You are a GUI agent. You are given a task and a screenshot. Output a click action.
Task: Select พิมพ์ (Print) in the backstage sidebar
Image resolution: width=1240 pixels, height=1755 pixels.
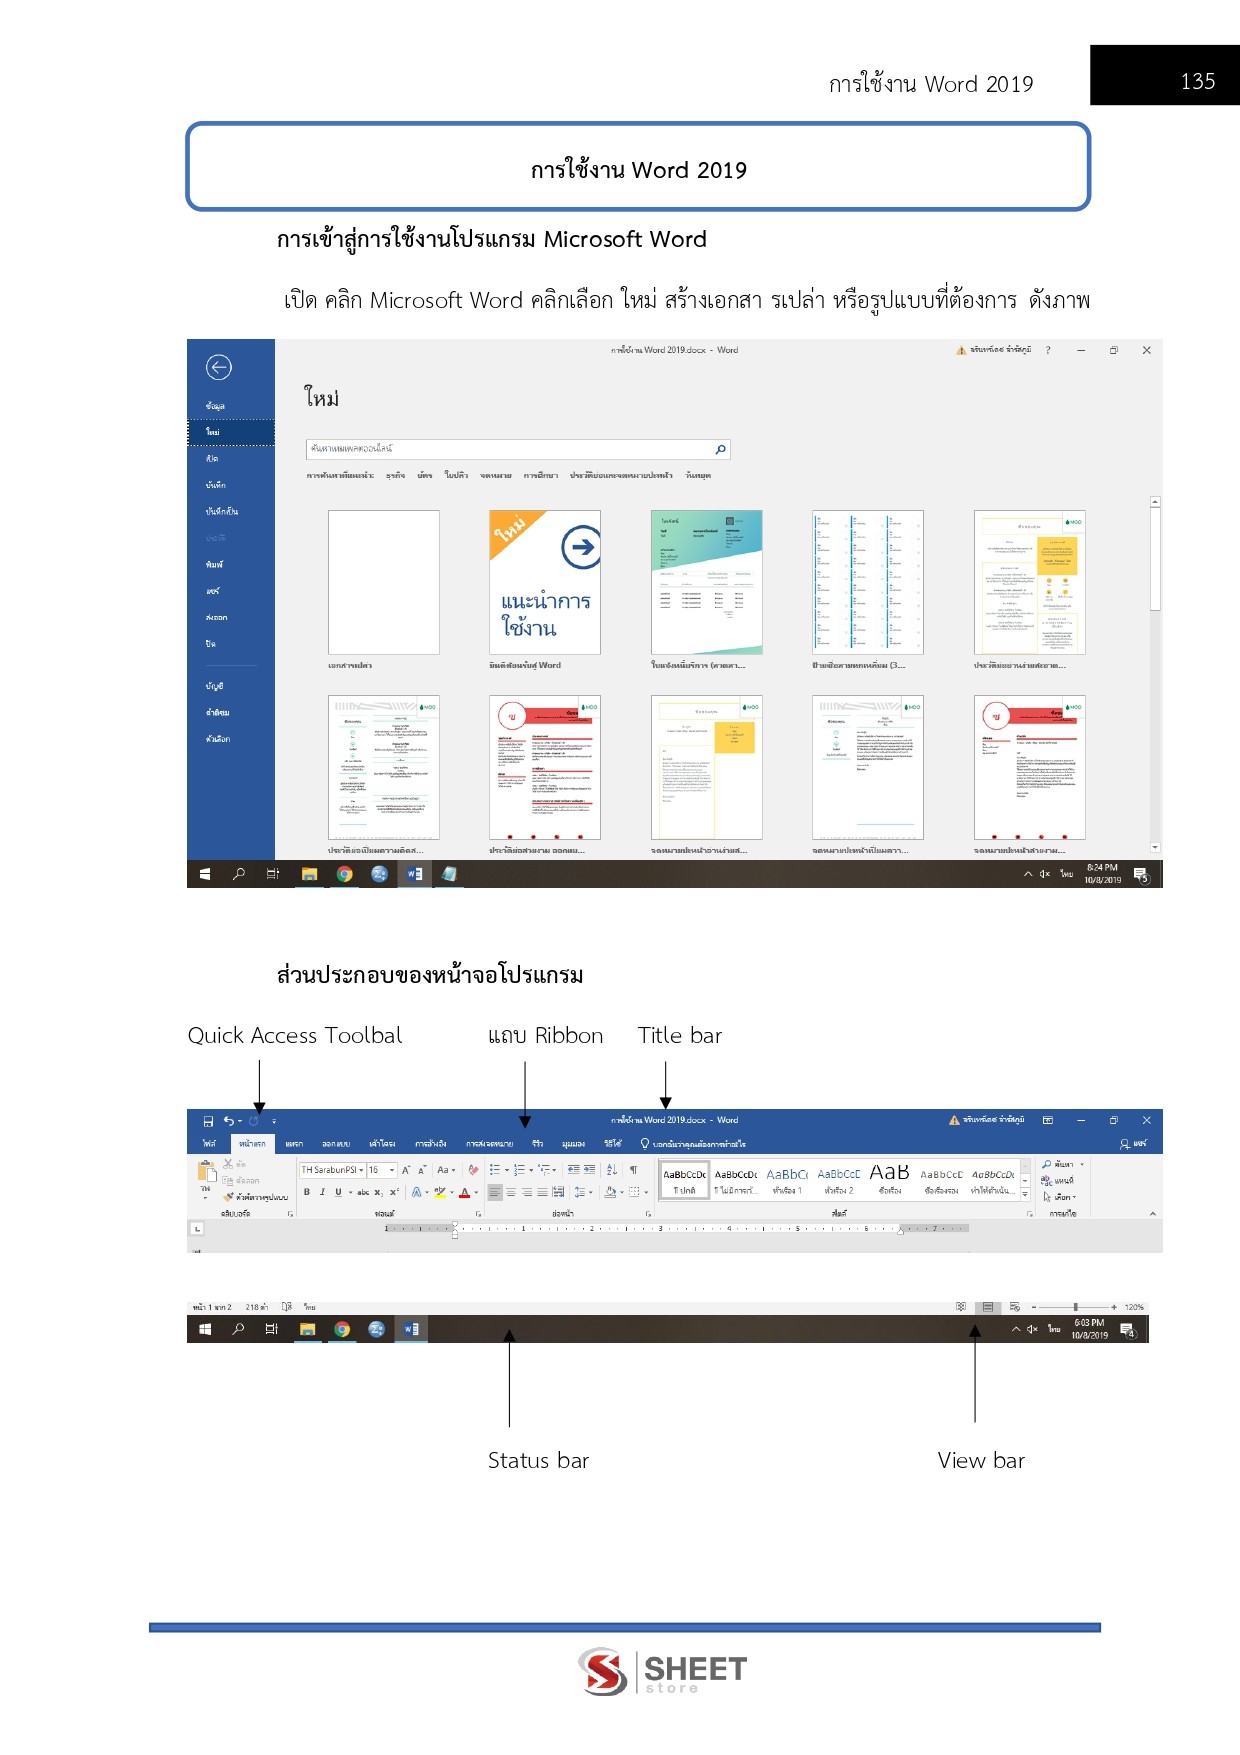(214, 565)
